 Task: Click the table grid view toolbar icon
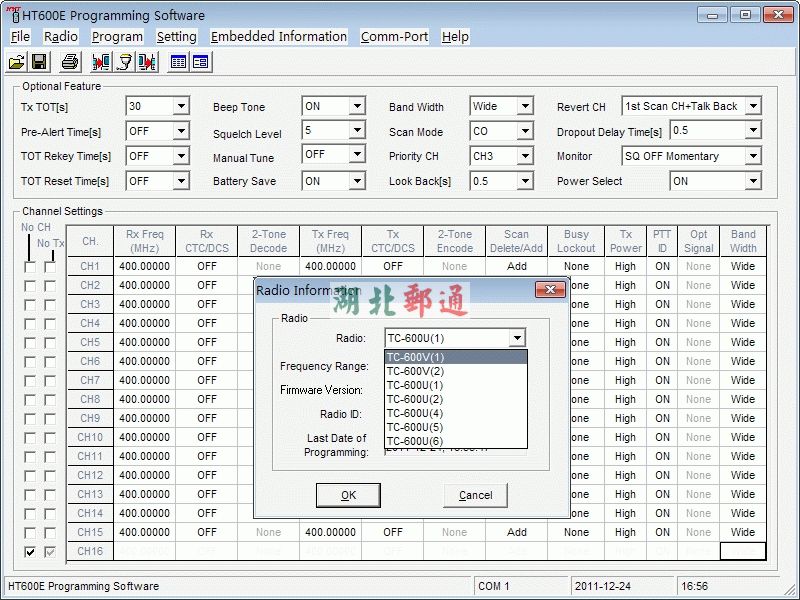pyautogui.click(x=178, y=62)
